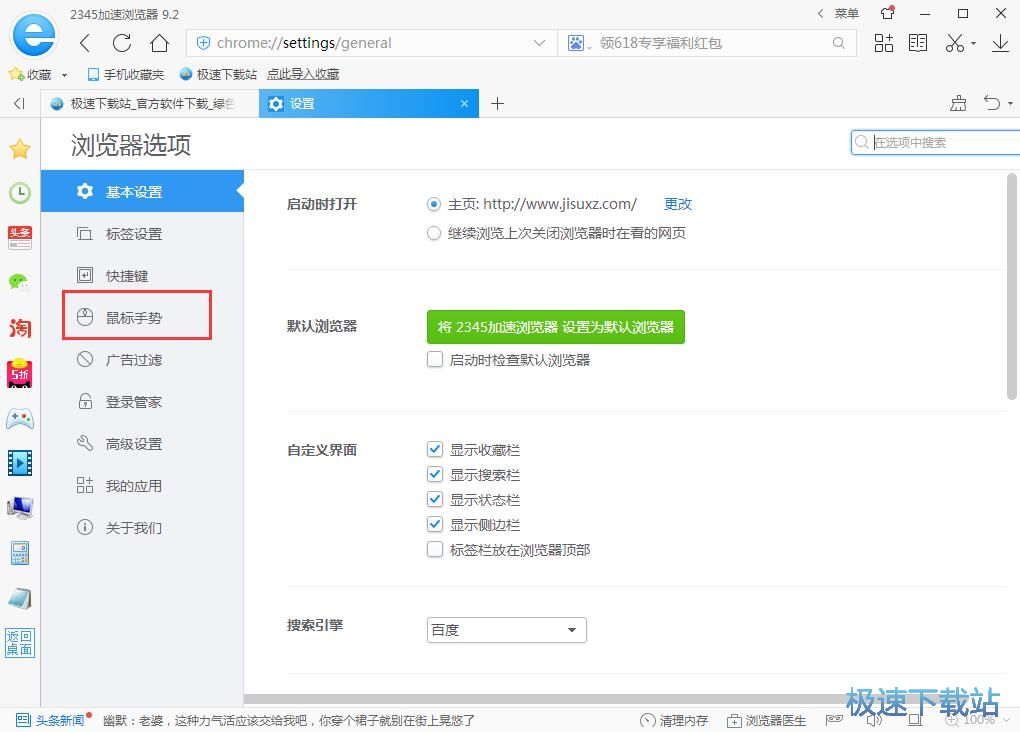Open the game controller icon in sidebar
Screen dimensions: 1020x732
click(20, 418)
